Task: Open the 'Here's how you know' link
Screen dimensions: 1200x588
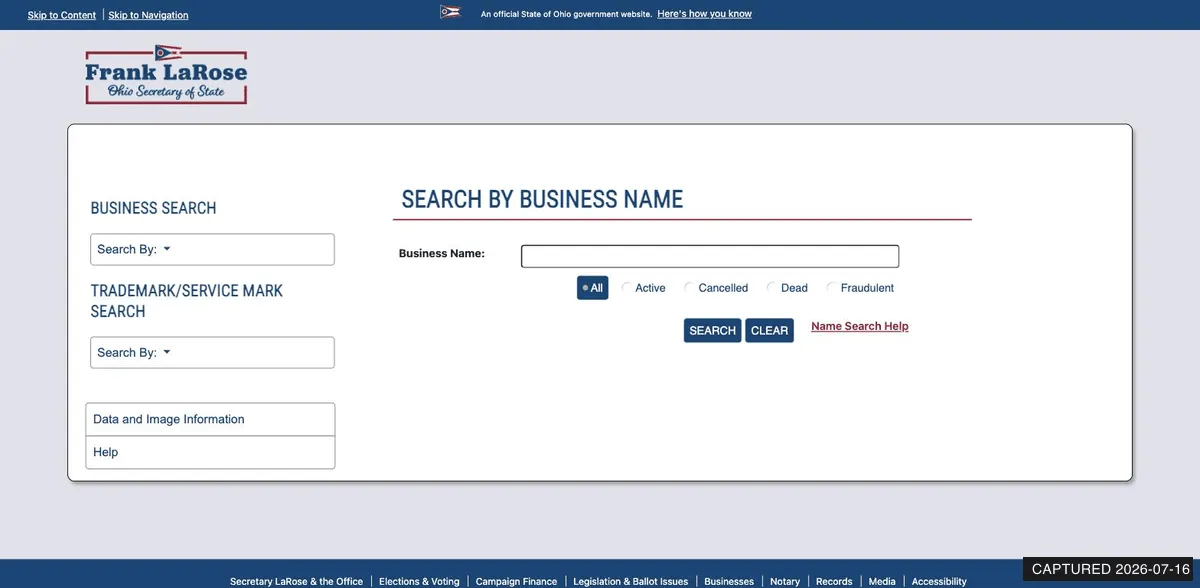Action: pyautogui.click(x=705, y=14)
